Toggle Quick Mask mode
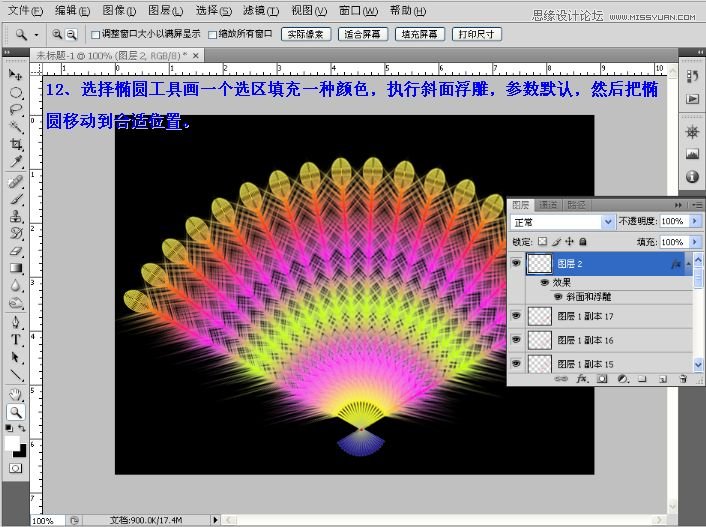Image resolution: width=706 pixels, height=527 pixels. tap(15, 468)
